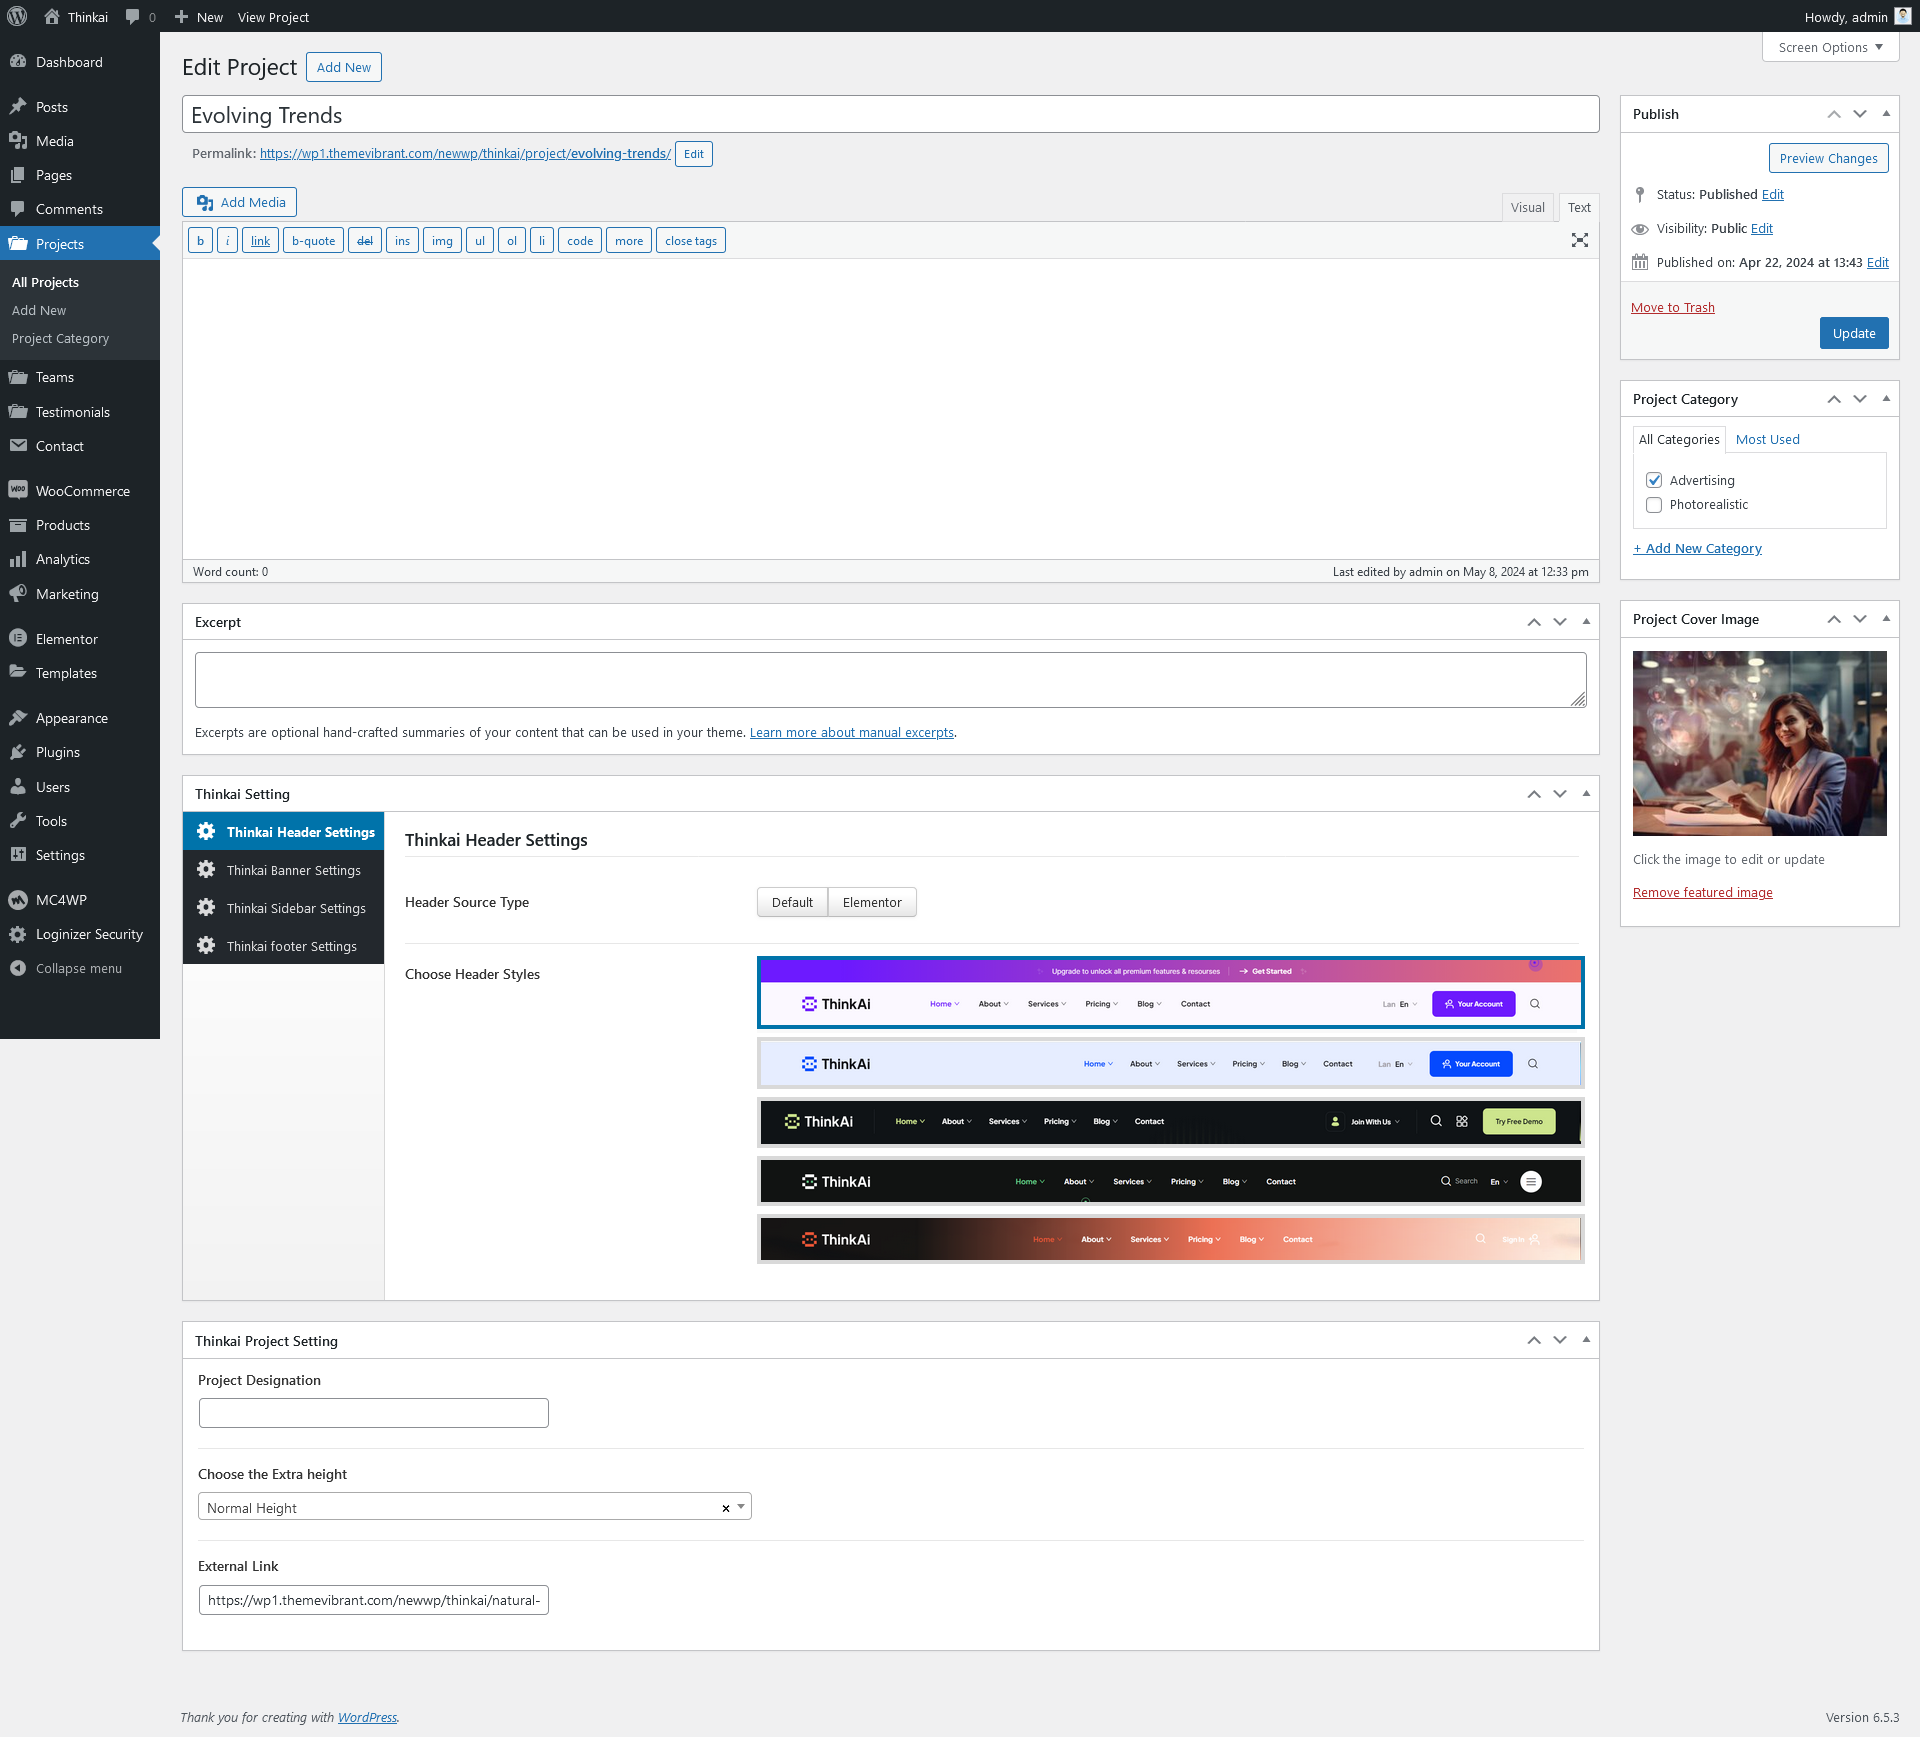
Task: Click the blue Update button
Action: pos(1853,333)
